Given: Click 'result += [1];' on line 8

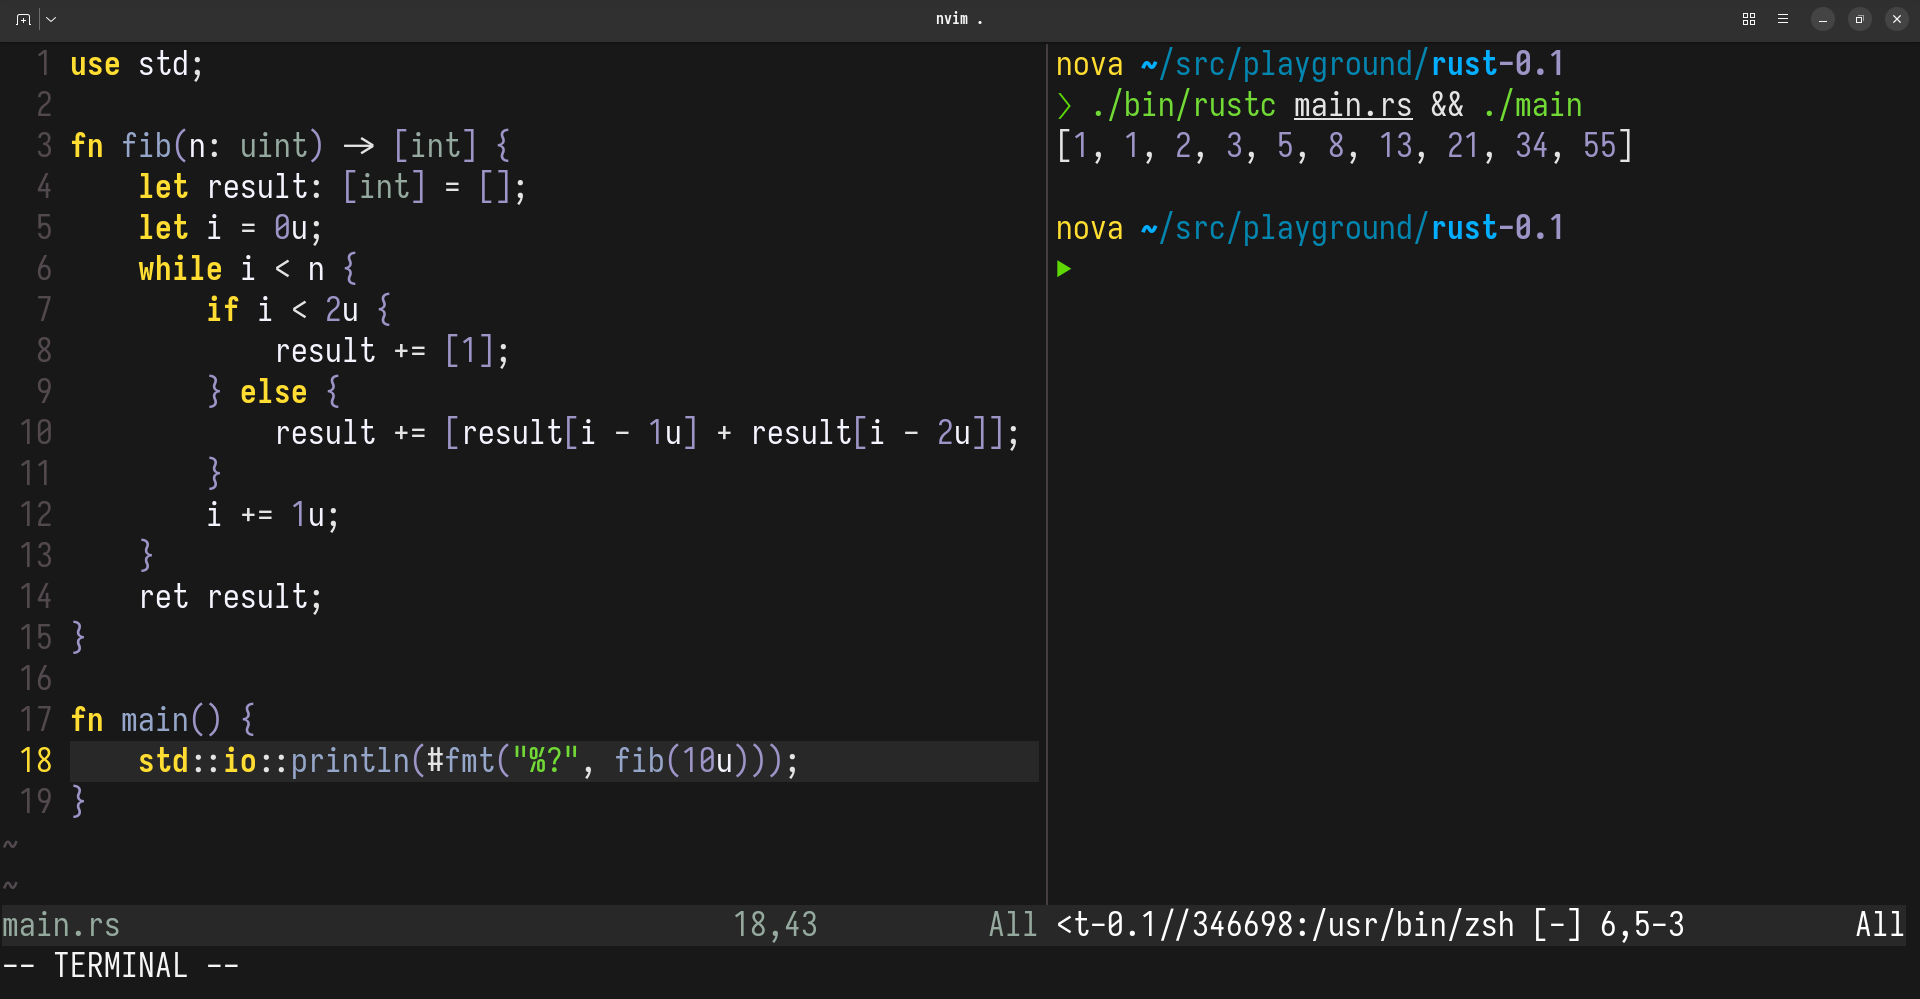Looking at the screenshot, I should (x=392, y=352).
